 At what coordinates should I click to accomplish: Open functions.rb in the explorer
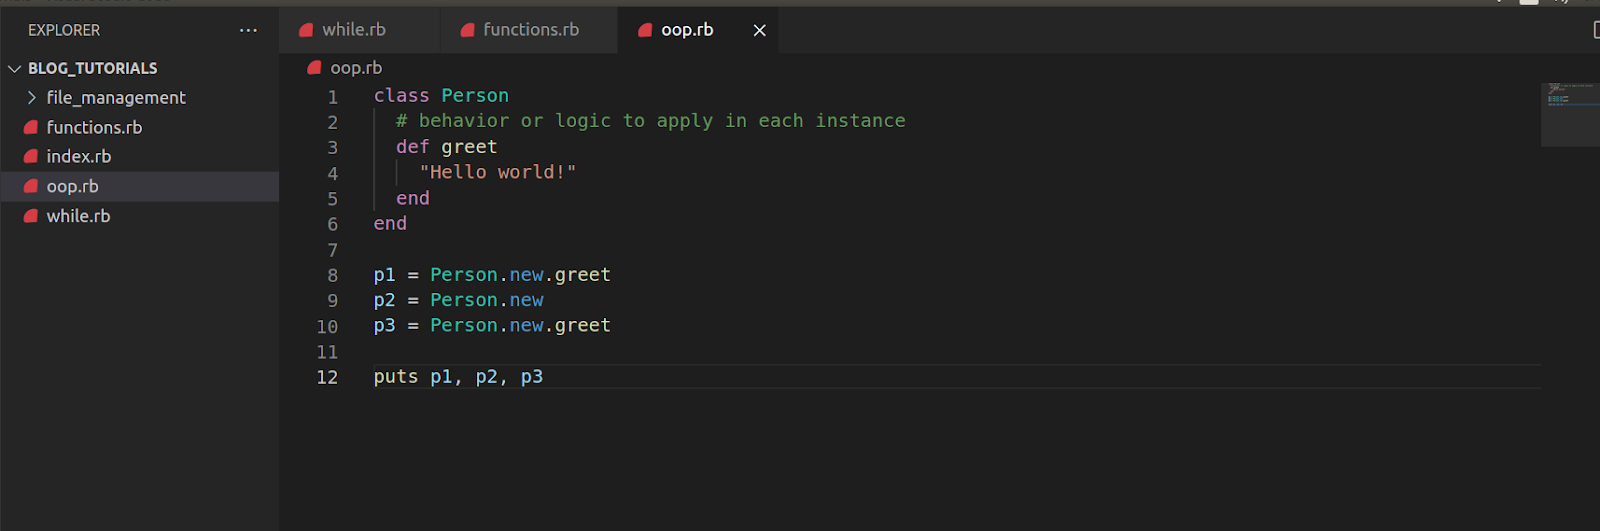point(94,127)
